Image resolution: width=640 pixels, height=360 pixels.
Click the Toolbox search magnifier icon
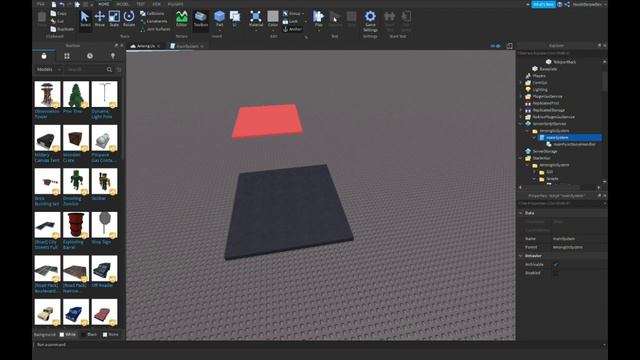tap(109, 70)
